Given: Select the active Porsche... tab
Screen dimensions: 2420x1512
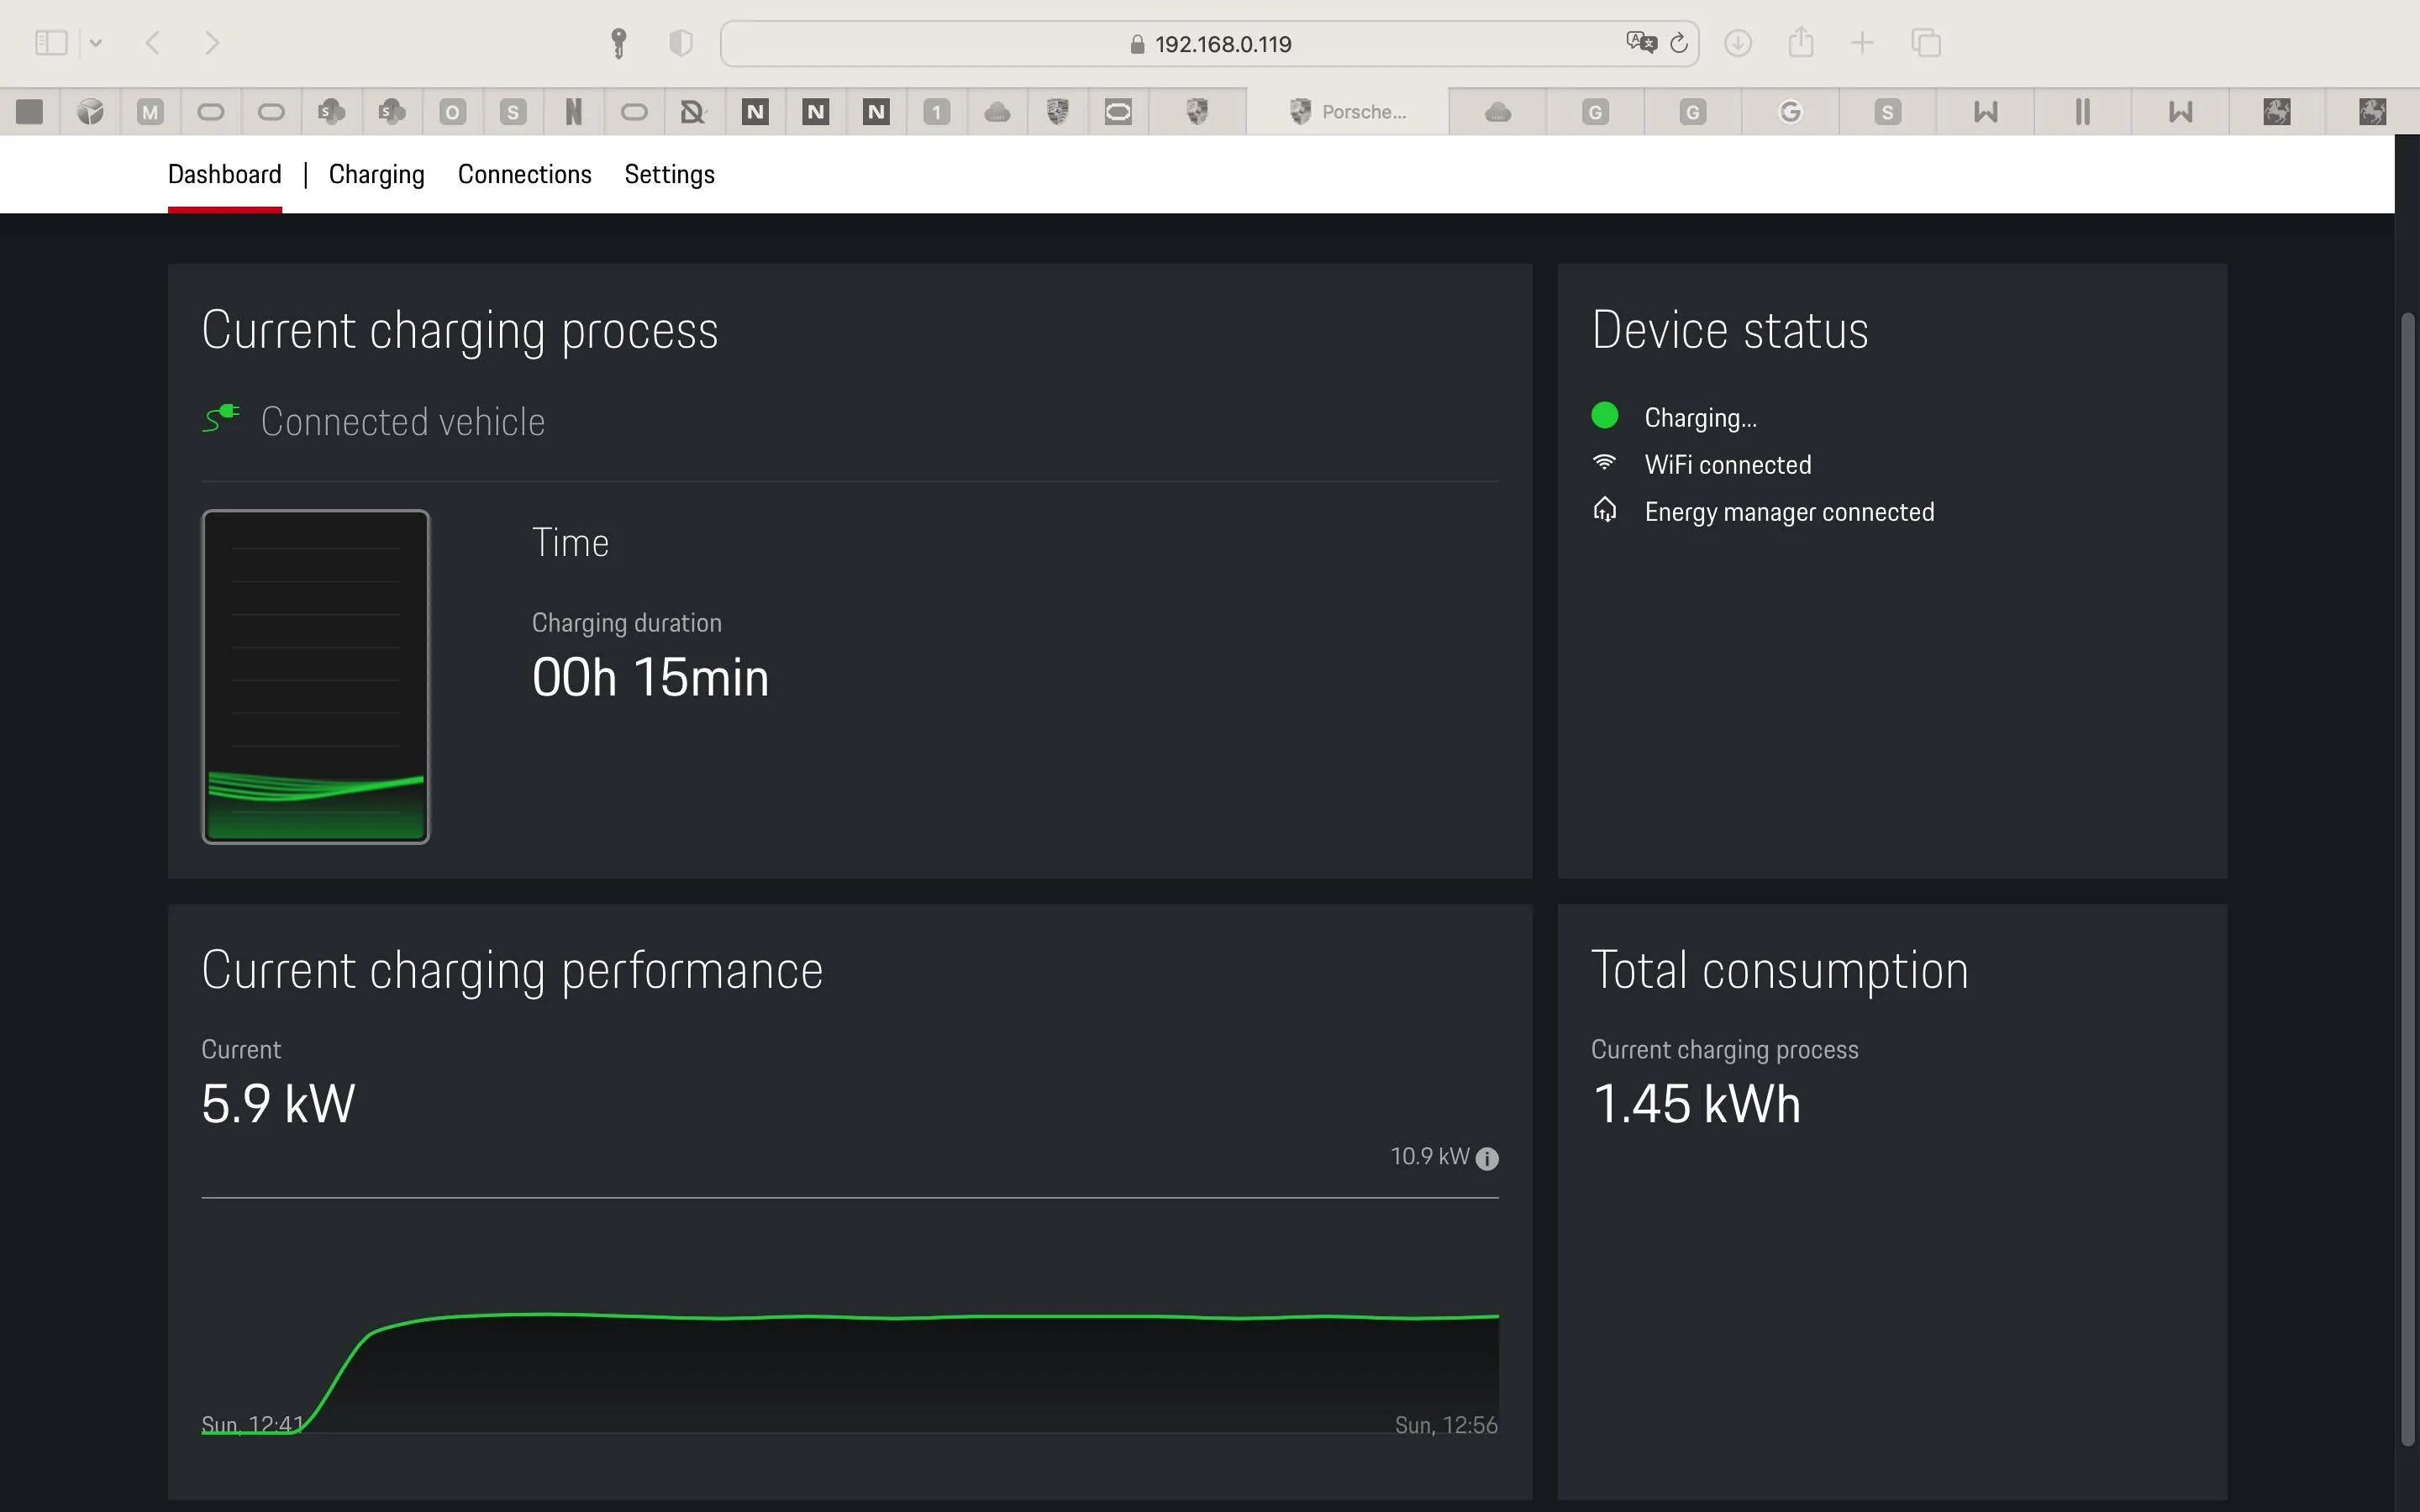Looking at the screenshot, I should point(1347,112).
